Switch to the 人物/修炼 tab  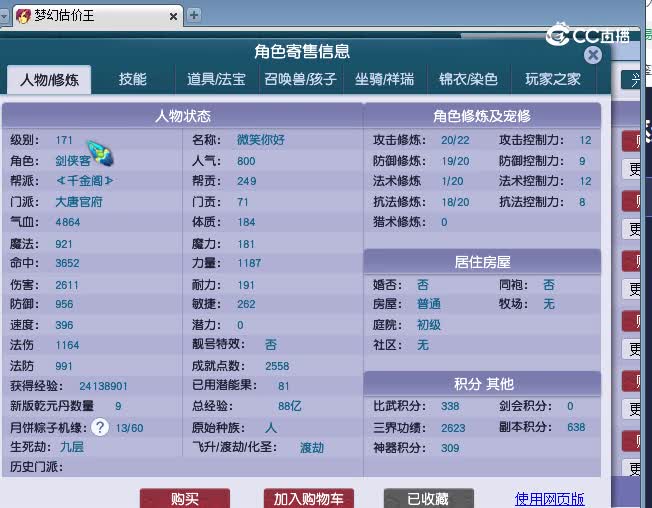click(49, 79)
